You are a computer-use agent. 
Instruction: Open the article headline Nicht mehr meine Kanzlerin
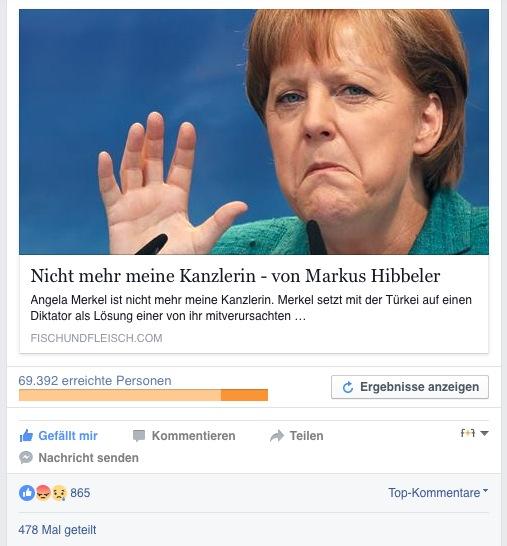coord(235,276)
